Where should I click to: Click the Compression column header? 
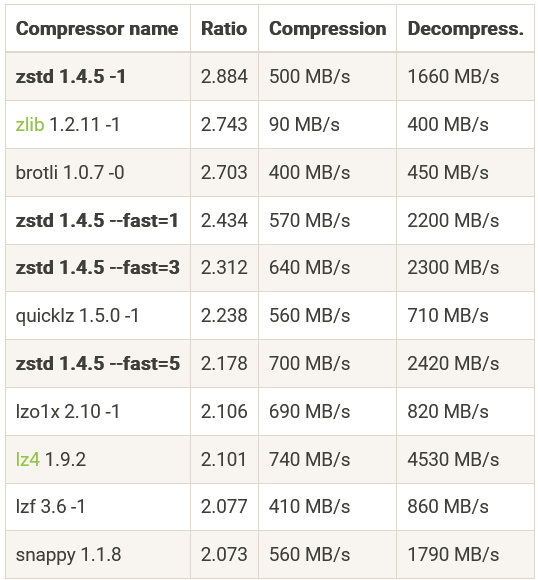(x=327, y=28)
